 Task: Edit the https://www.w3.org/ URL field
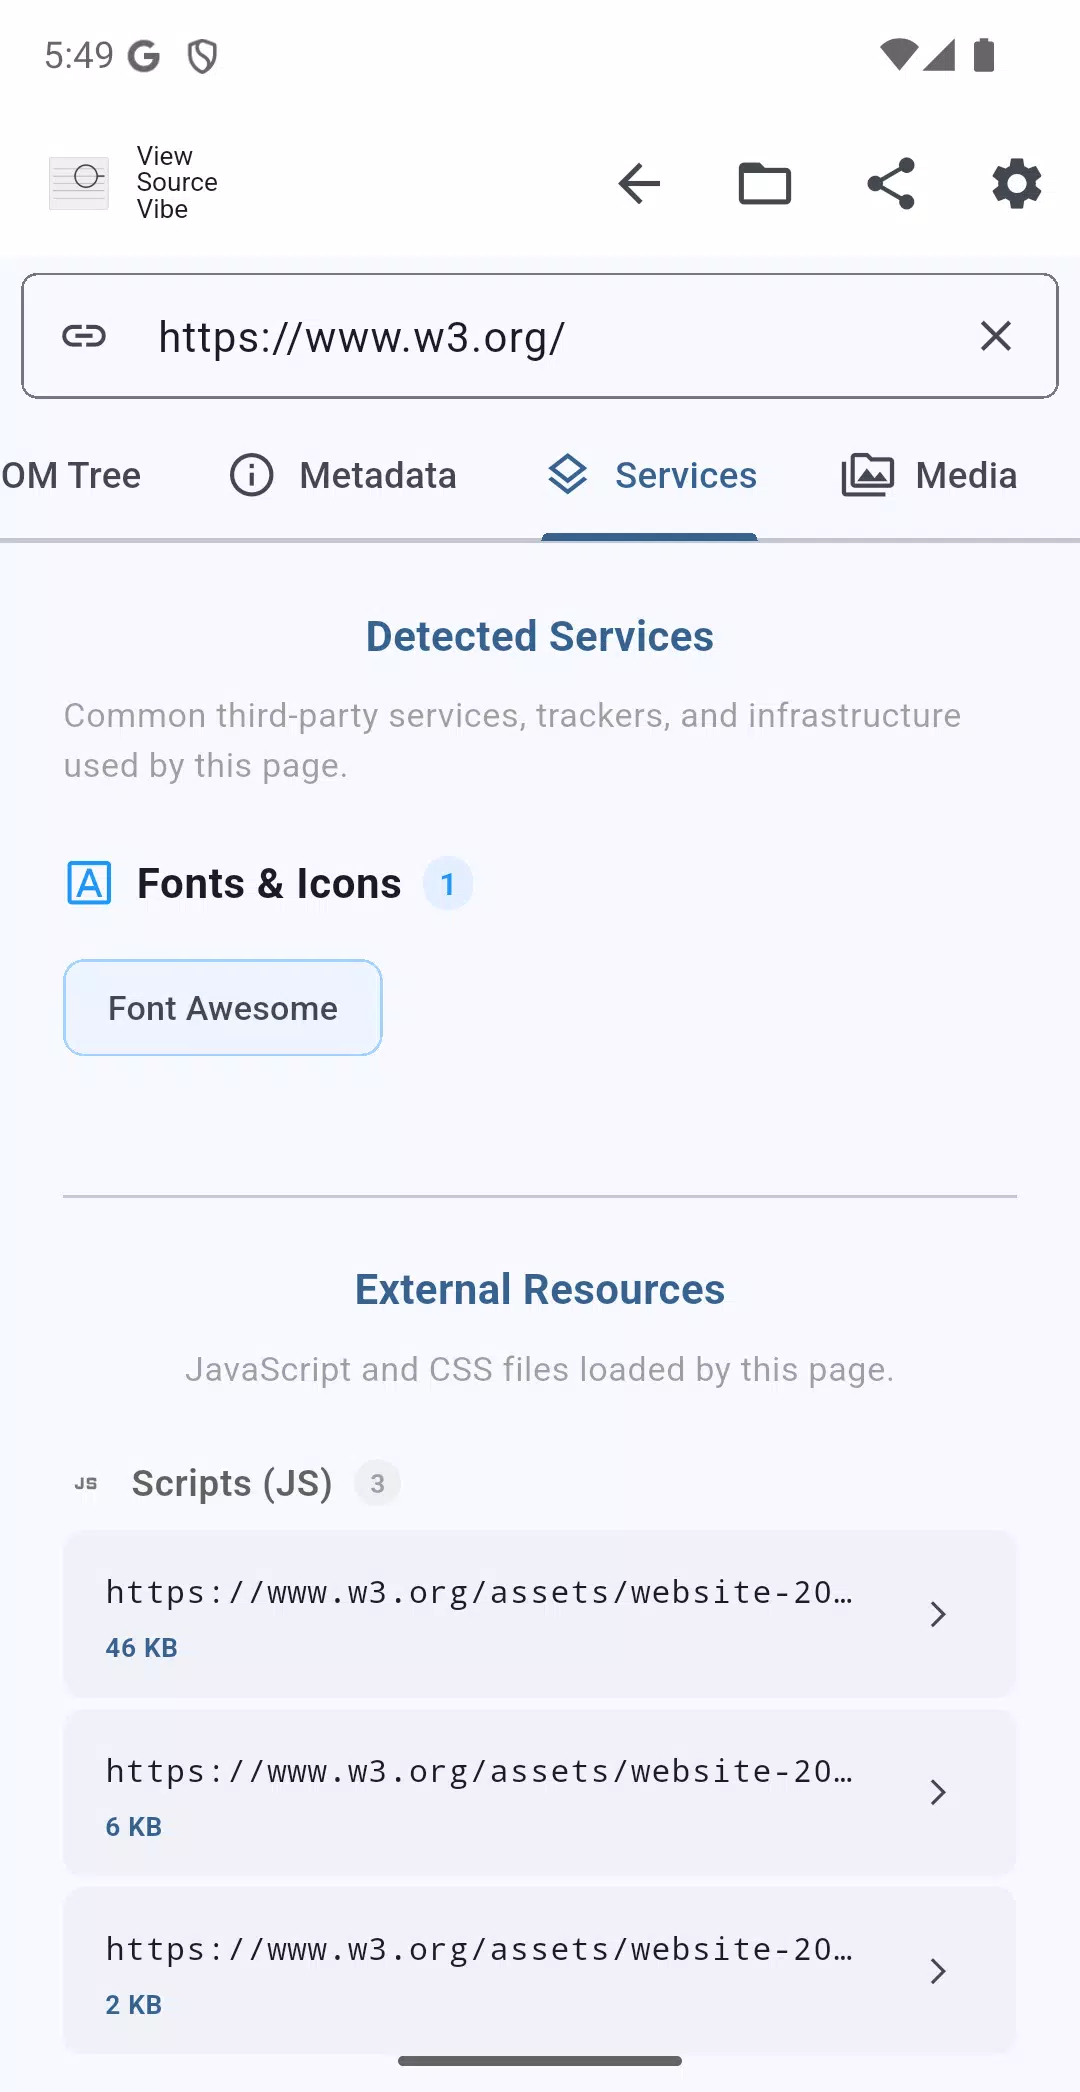pos(540,336)
